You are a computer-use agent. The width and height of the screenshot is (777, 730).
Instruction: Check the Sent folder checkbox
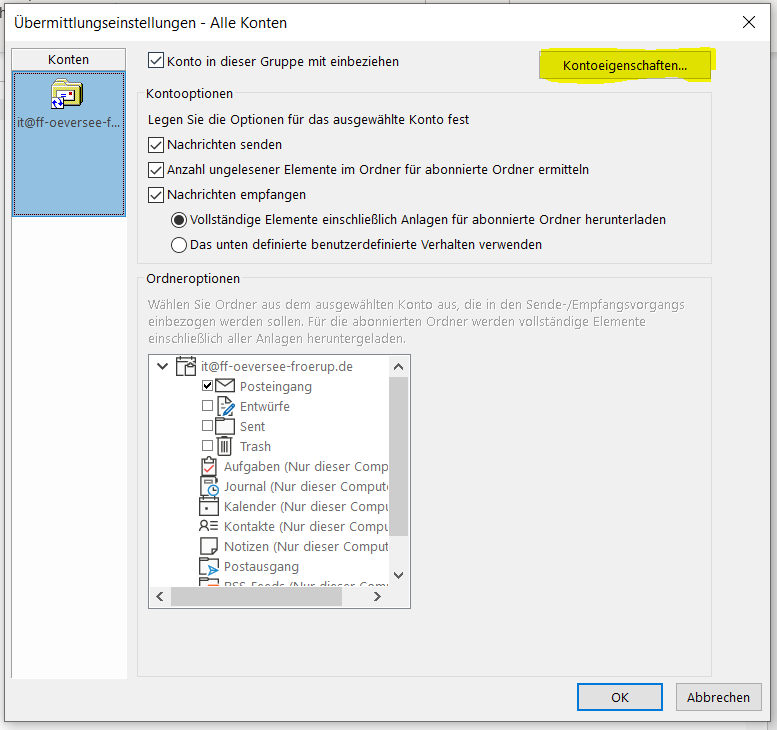click(x=207, y=426)
